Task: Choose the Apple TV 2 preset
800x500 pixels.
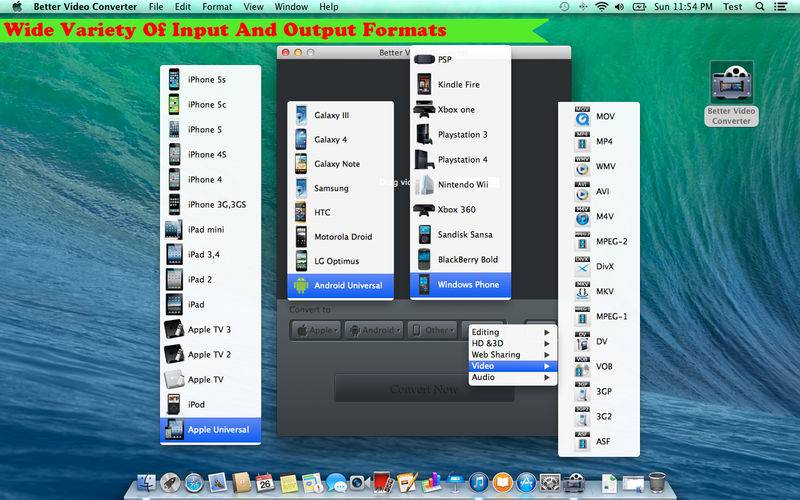Action: tap(210, 354)
